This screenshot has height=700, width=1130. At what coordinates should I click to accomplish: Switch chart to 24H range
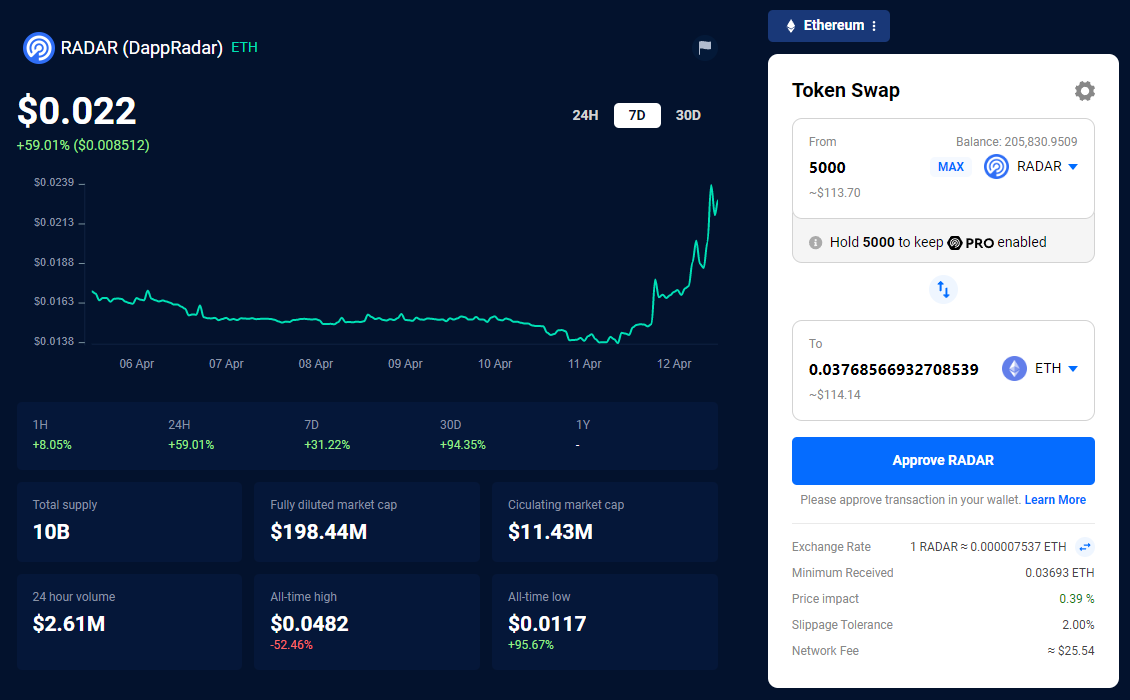point(585,115)
